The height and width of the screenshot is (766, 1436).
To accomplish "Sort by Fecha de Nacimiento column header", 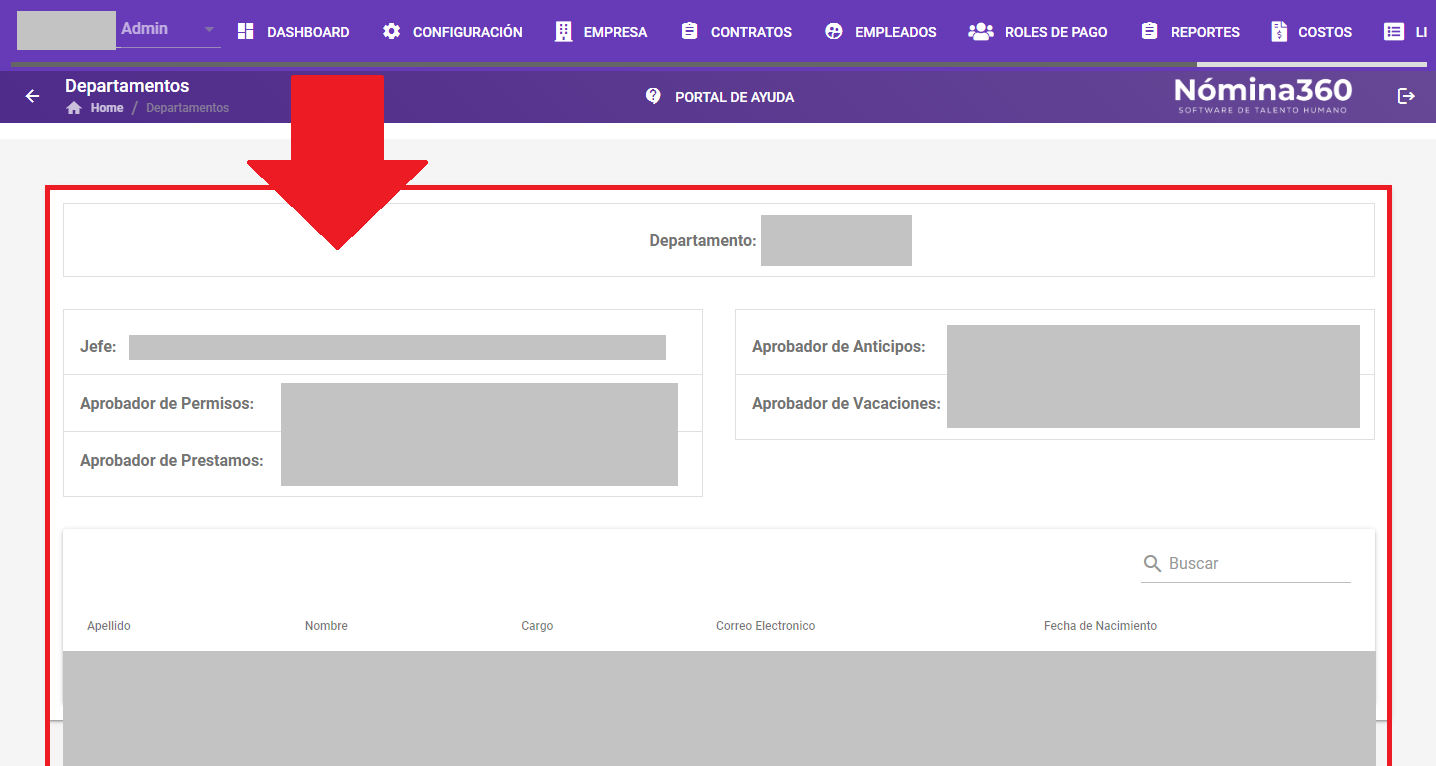I will click(x=1100, y=626).
